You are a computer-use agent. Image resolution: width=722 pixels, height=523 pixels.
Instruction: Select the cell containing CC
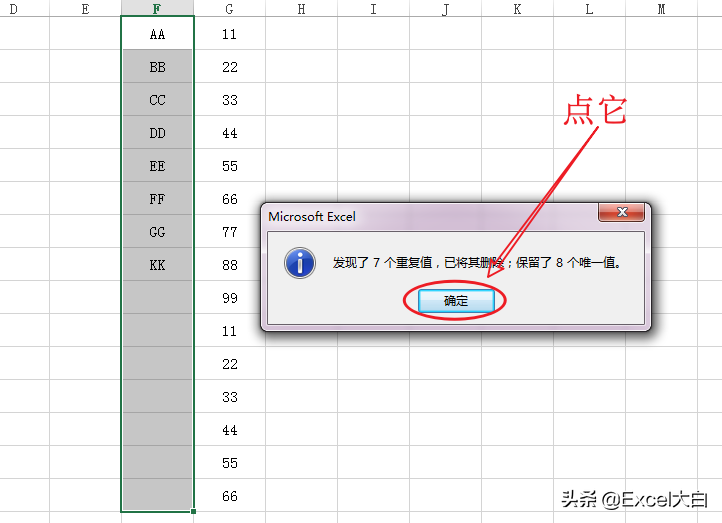[x=157, y=99]
